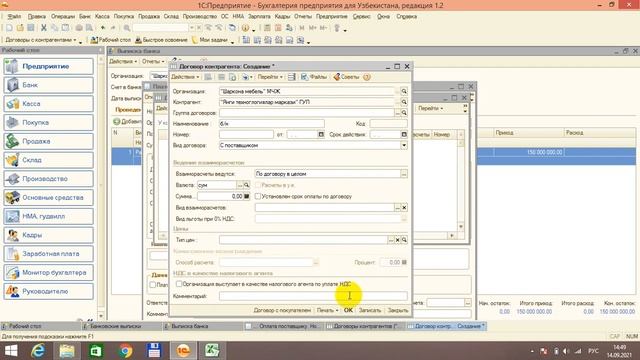This screenshot has height=360, width=640.
Task: Click the Советы icon in contract dialog
Action: coord(346,77)
